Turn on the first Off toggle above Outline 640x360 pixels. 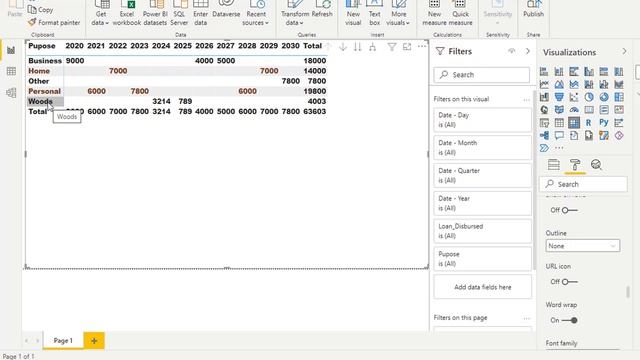(x=569, y=210)
